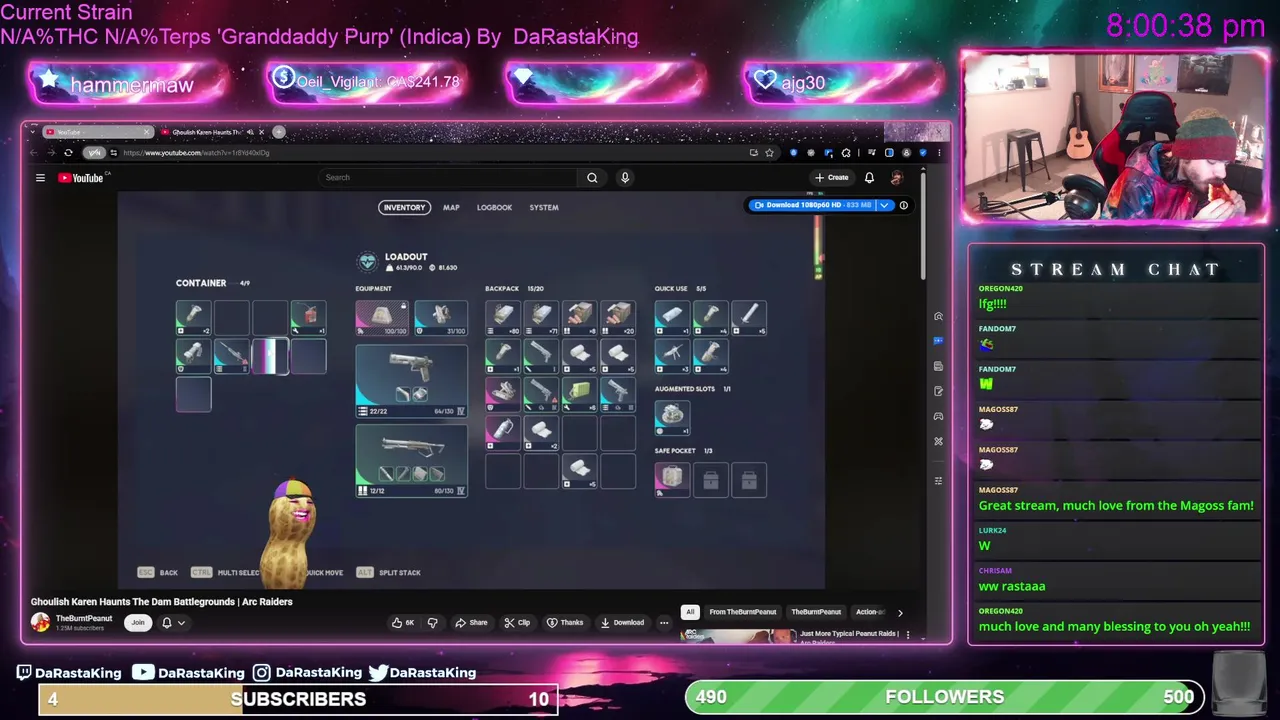Screen dimensions: 1280x720
Task: Click the Create button in YouTube header
Action: [x=832, y=178]
